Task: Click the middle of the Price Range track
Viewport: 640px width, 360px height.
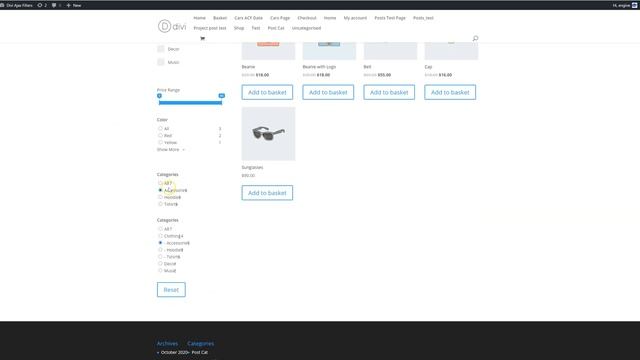Action: coord(191,103)
